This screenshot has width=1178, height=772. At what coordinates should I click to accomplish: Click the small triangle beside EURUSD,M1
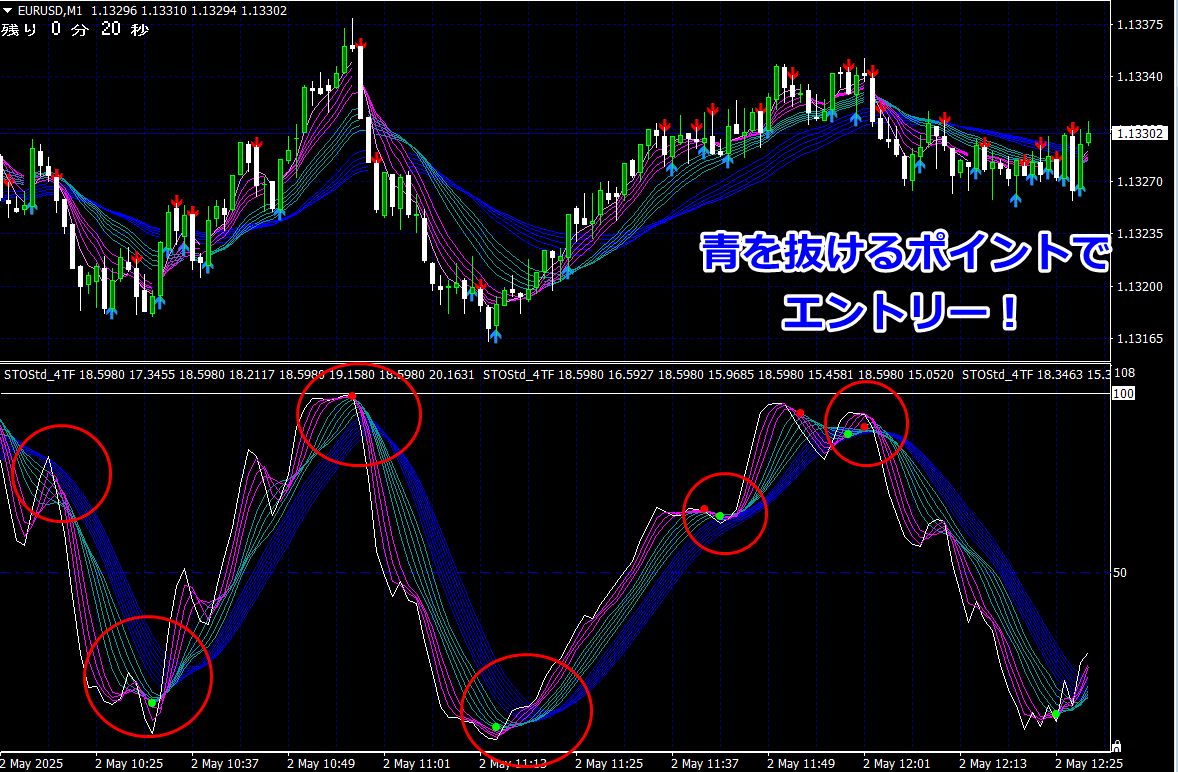click(x=8, y=11)
